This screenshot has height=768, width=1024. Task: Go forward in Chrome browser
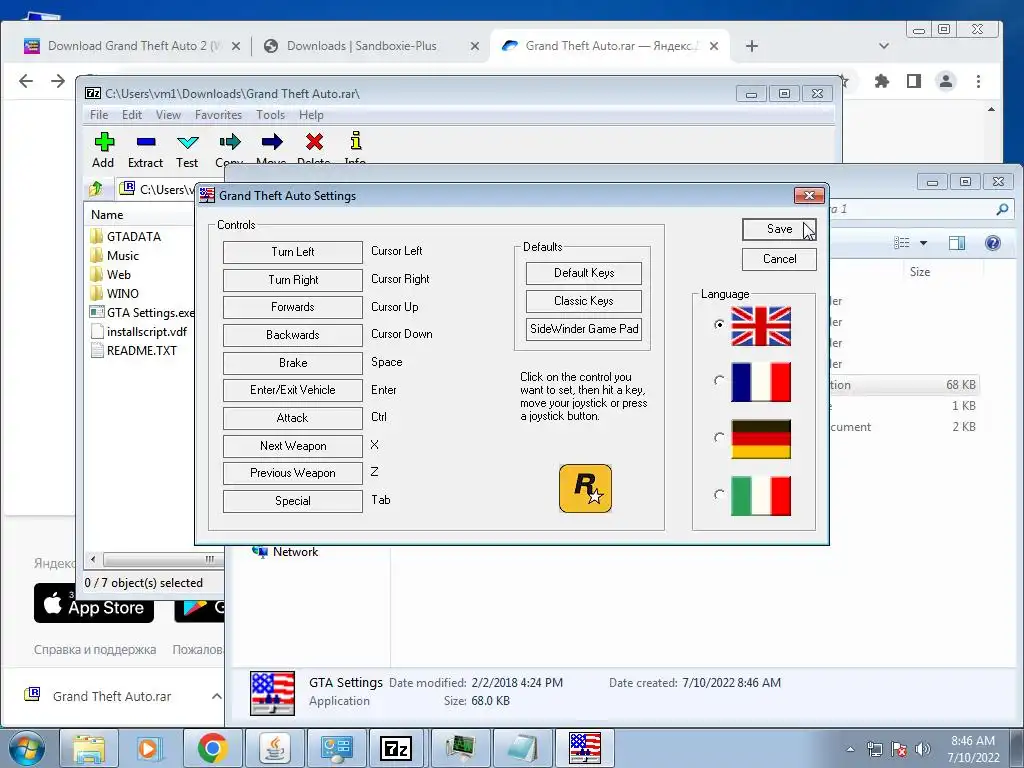(58, 81)
